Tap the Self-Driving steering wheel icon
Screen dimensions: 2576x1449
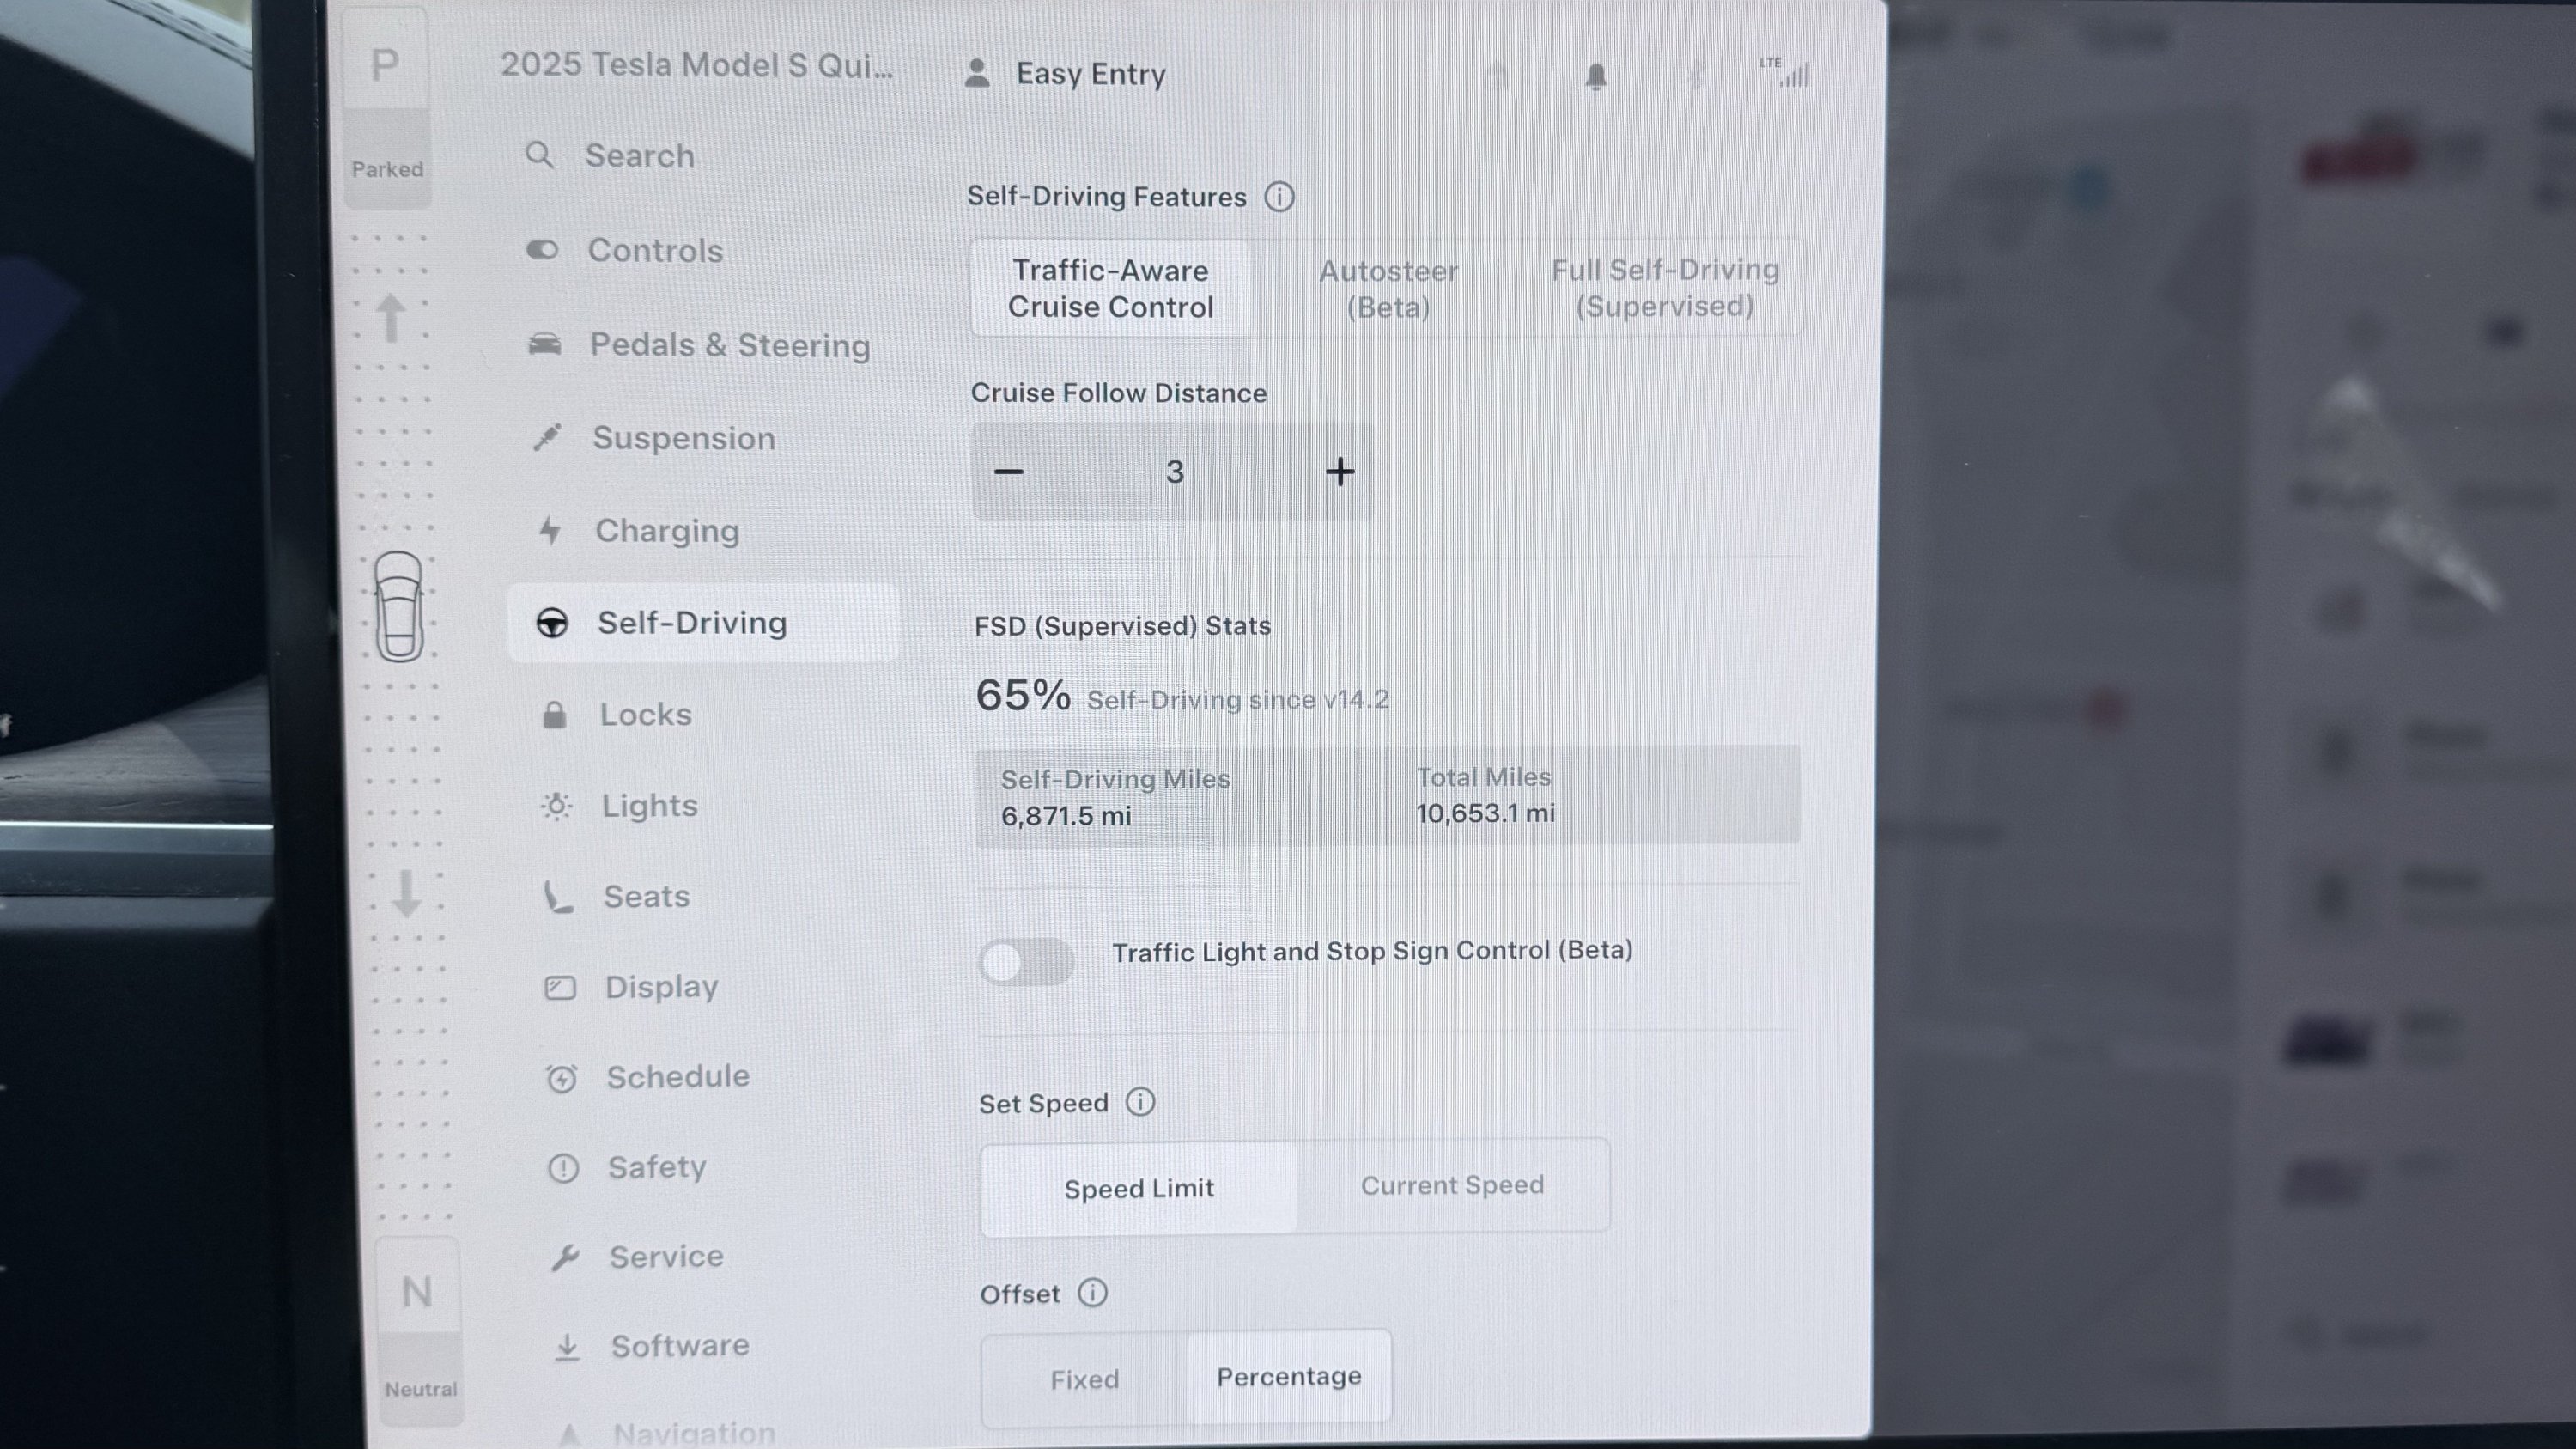click(552, 622)
